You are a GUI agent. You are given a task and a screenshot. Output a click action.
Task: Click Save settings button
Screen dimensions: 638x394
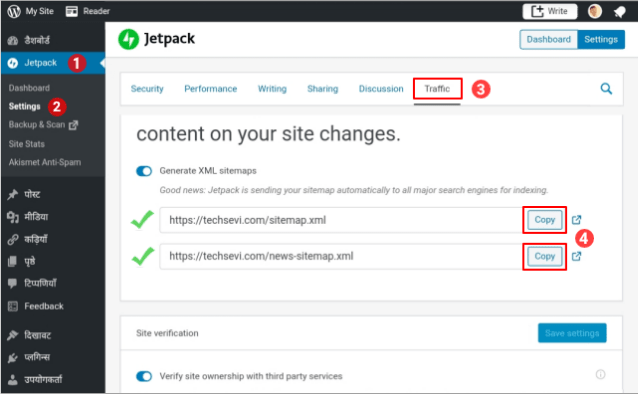[x=572, y=333]
